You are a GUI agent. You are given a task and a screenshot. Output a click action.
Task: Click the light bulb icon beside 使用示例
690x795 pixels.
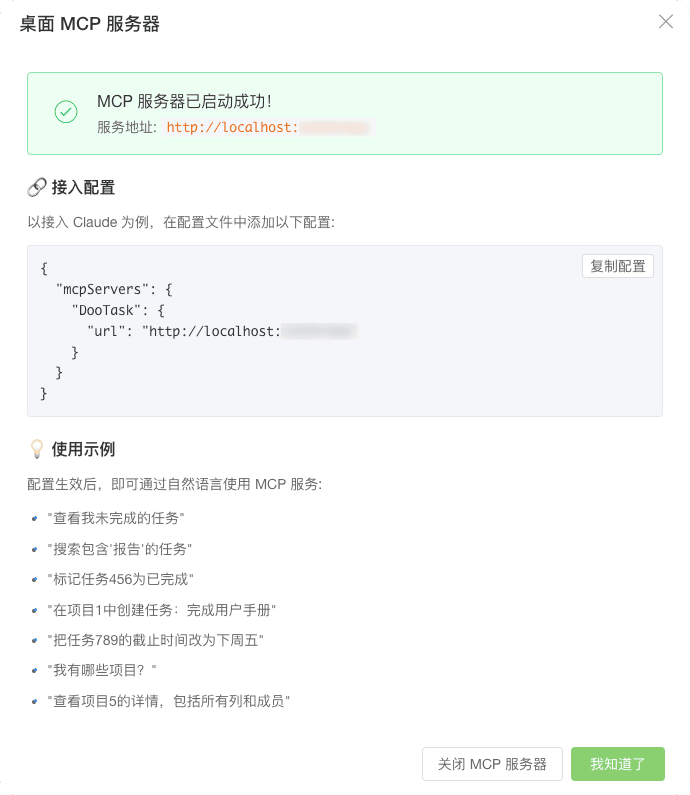(36, 449)
